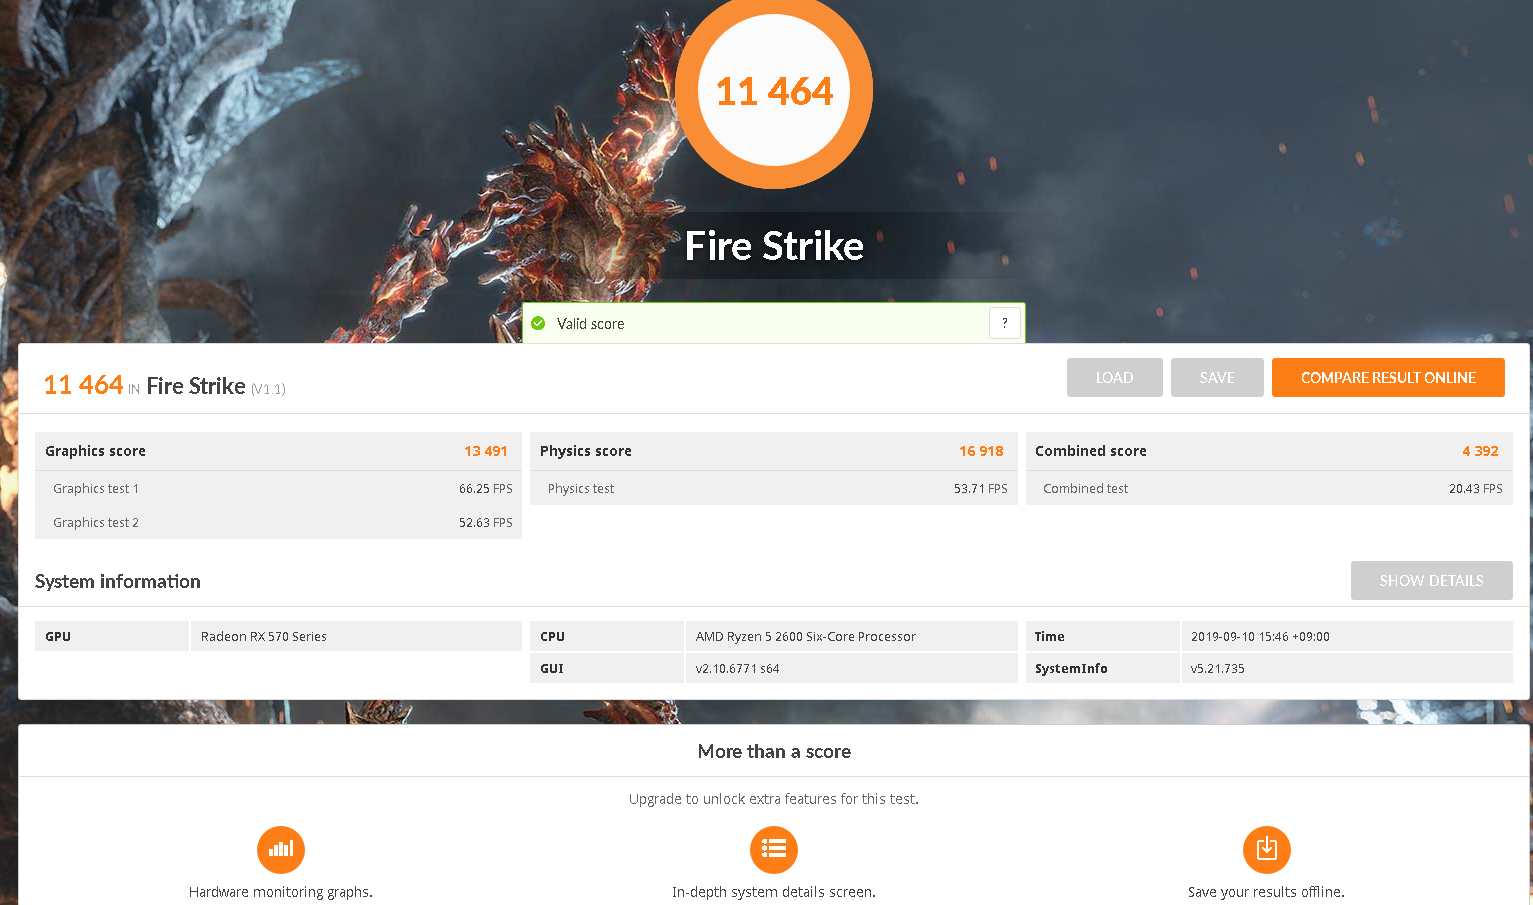Click the 52.63 FPS value

(486, 523)
